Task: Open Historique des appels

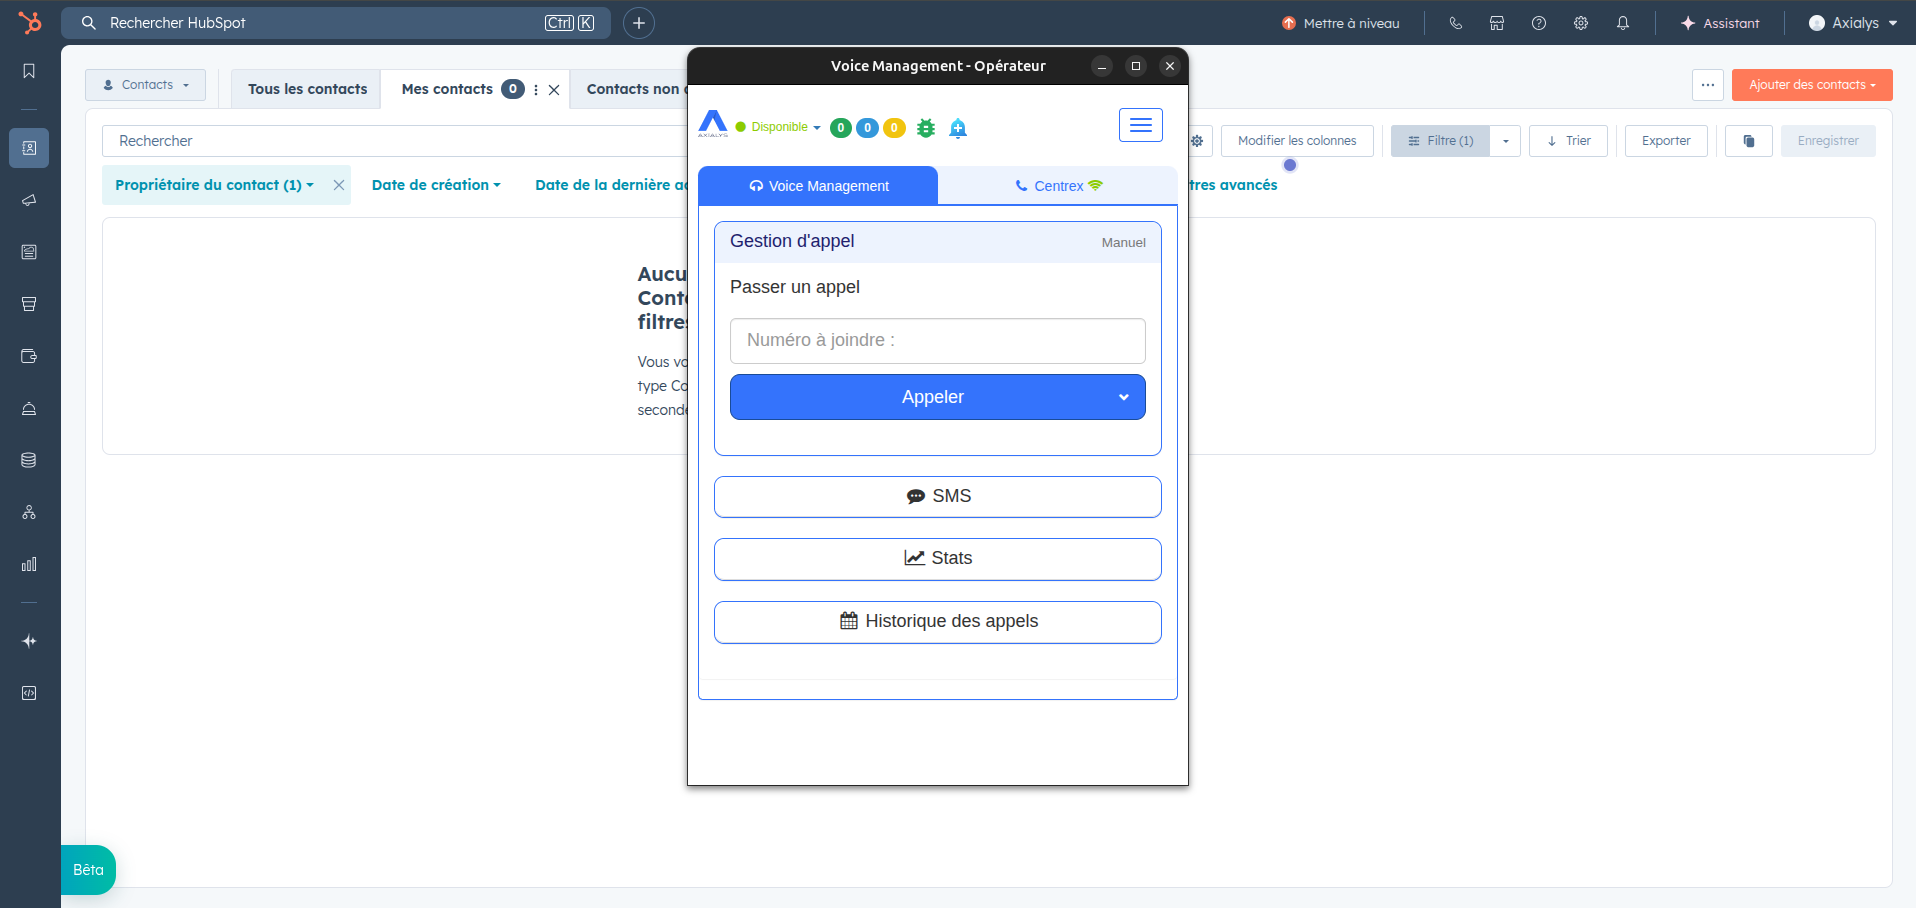Action: pyautogui.click(x=938, y=622)
